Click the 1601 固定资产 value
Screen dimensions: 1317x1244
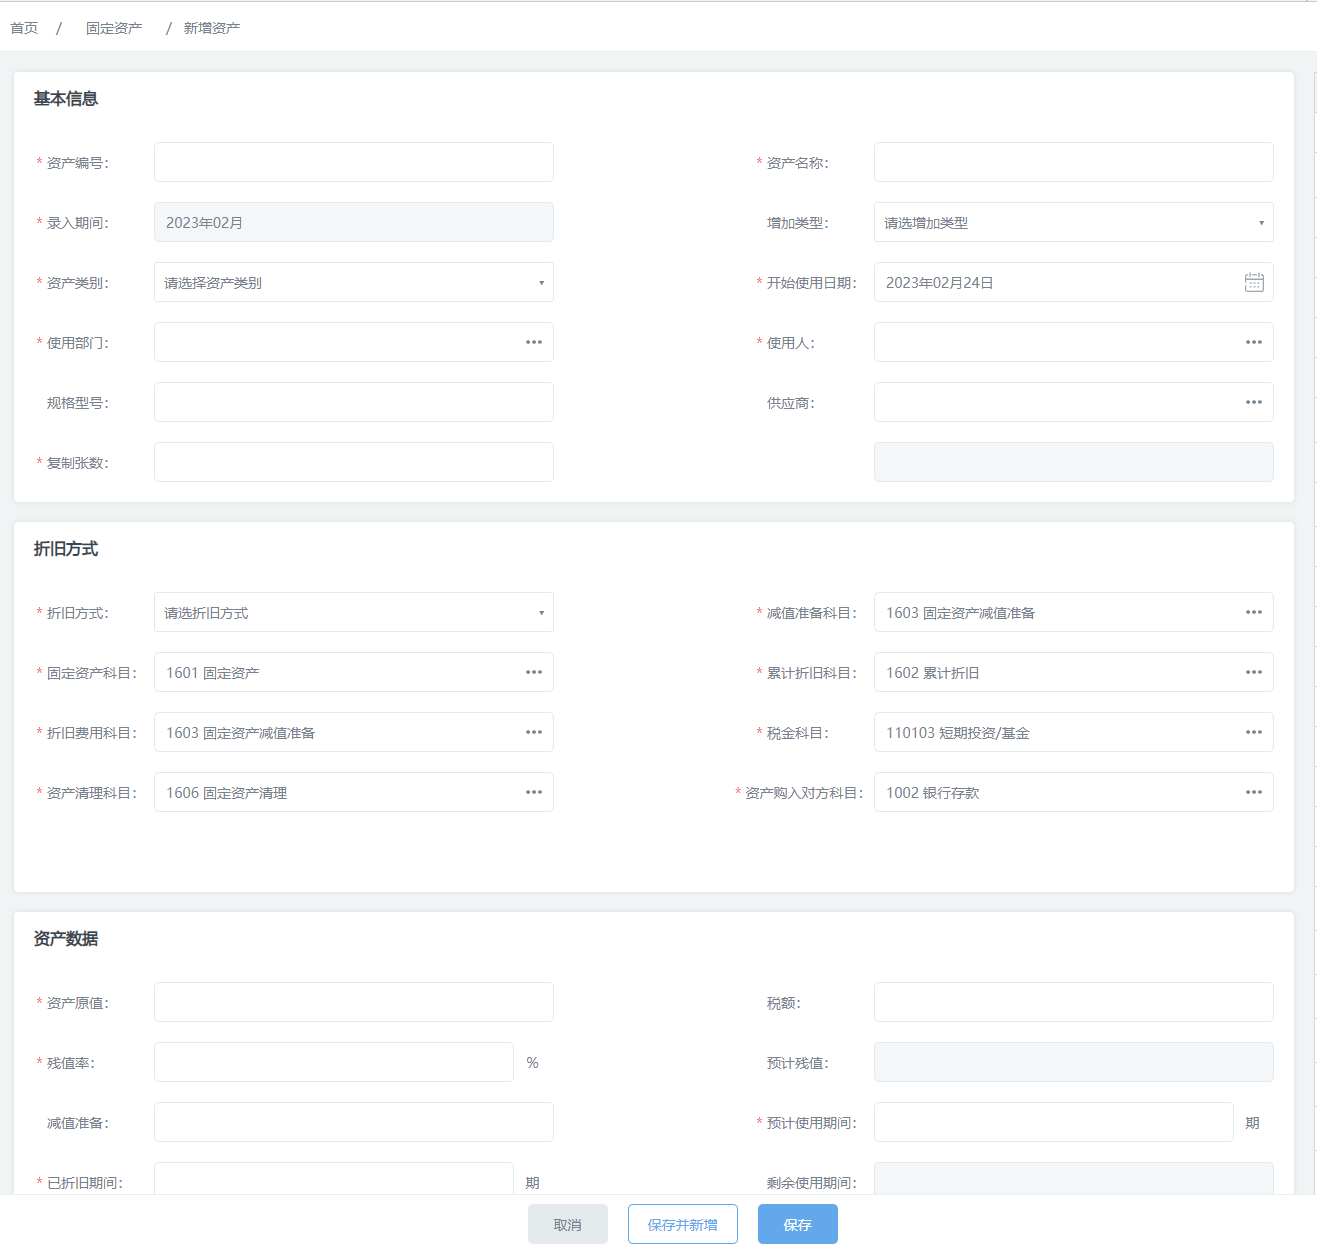(x=213, y=673)
